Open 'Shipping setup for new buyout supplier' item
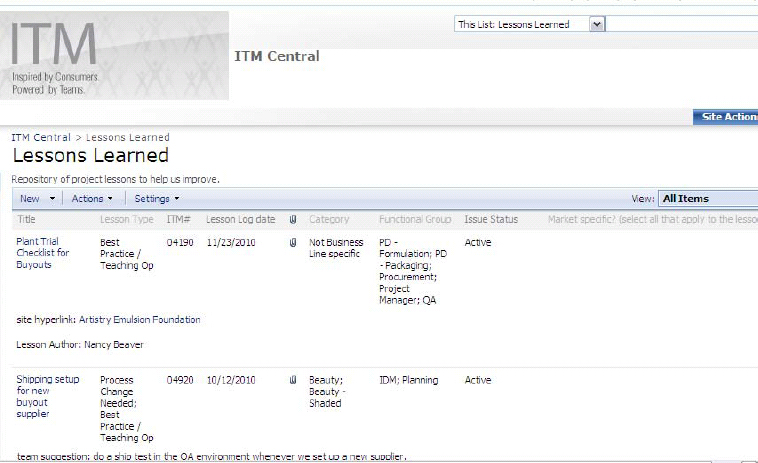758x463 pixels. (x=39, y=396)
